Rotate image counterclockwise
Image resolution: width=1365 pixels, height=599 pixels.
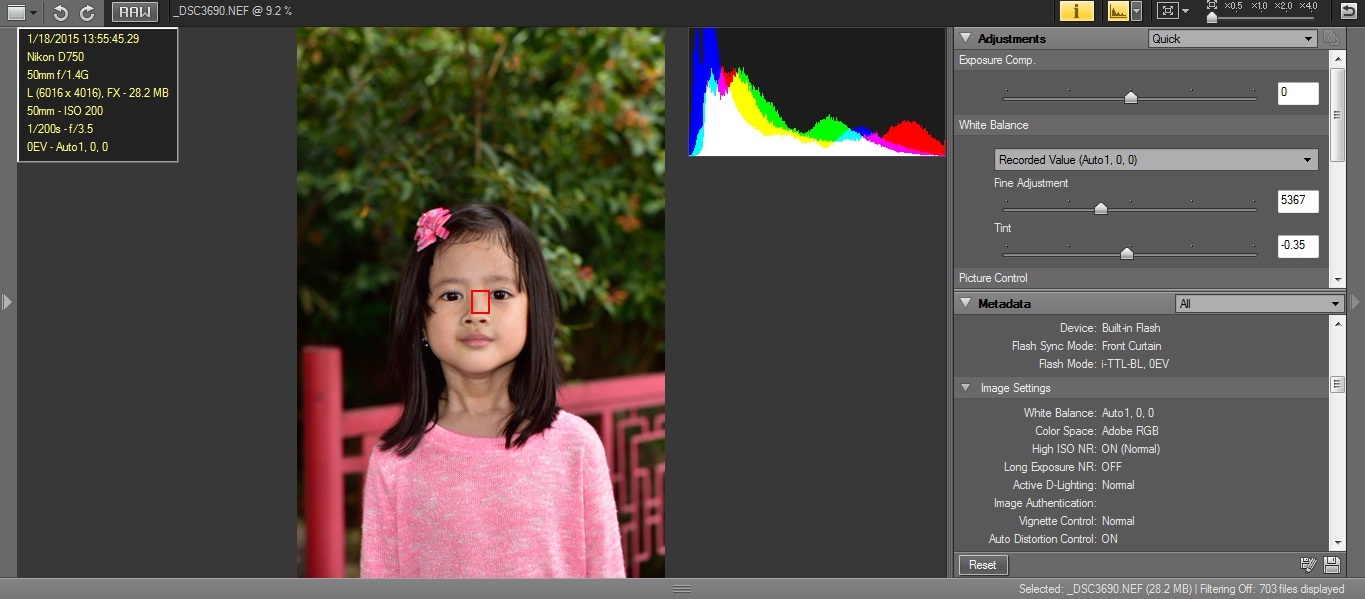pos(61,12)
